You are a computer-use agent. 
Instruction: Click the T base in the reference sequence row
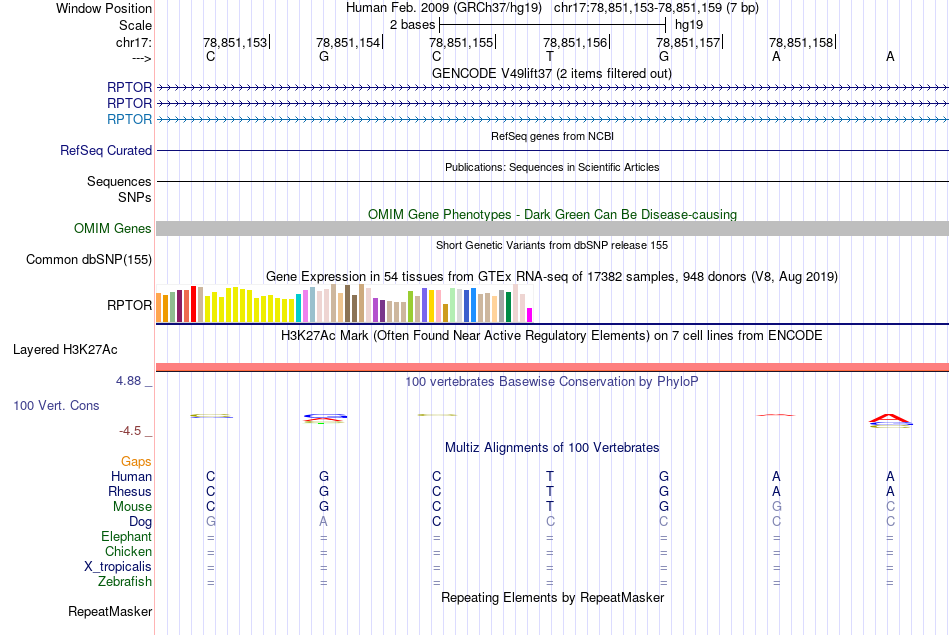click(x=550, y=56)
